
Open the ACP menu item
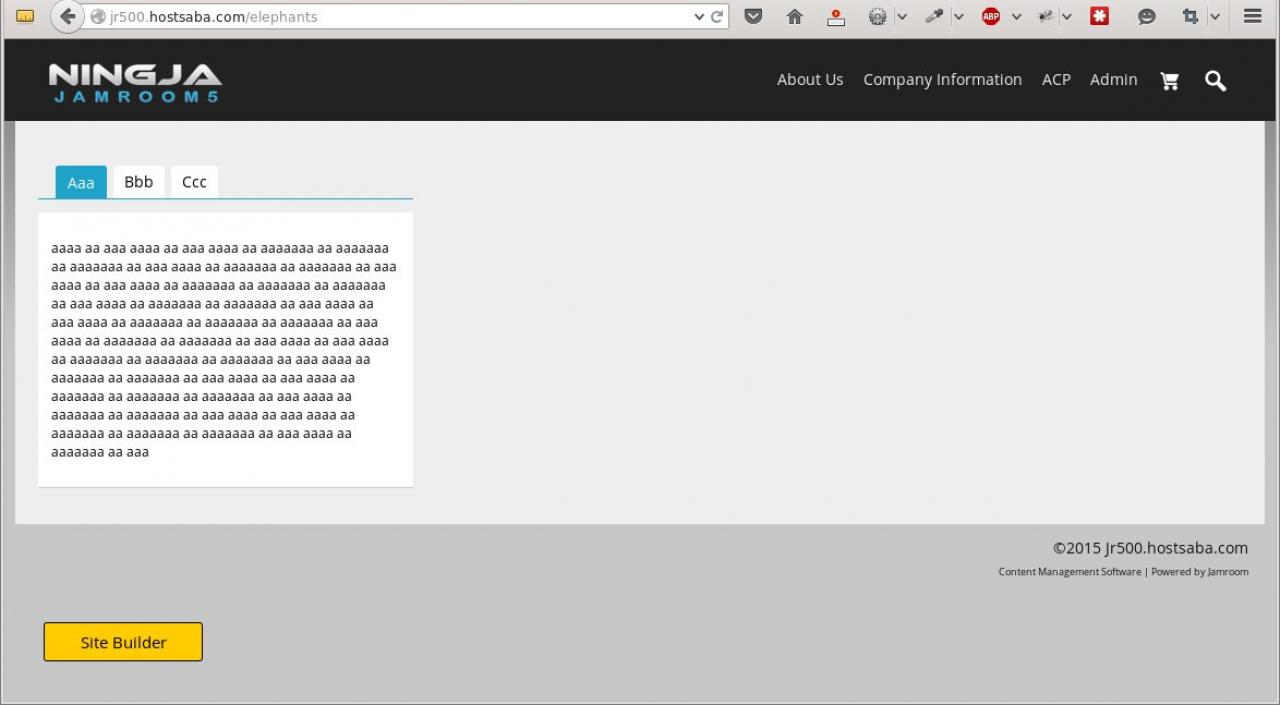tap(1056, 80)
